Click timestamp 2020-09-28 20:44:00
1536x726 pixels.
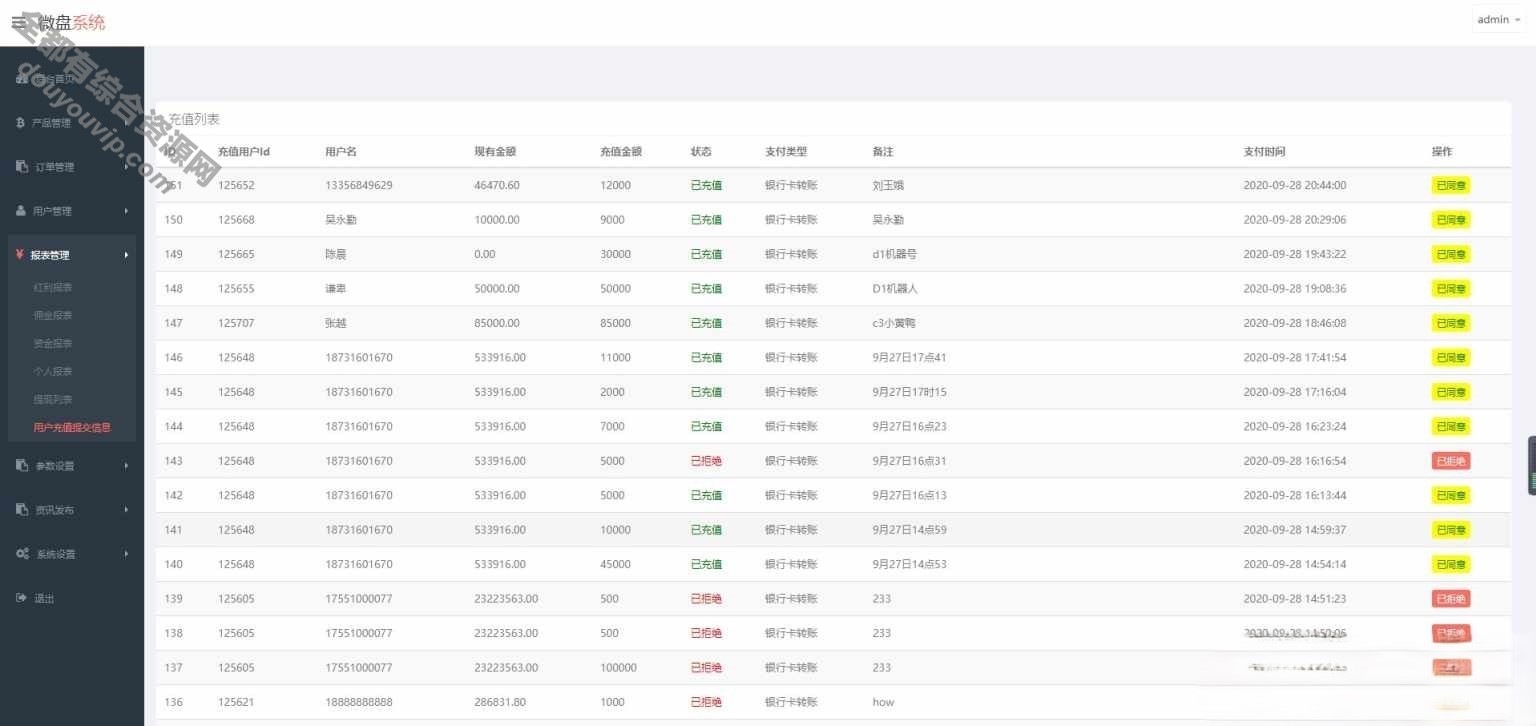pyautogui.click(x=1295, y=185)
